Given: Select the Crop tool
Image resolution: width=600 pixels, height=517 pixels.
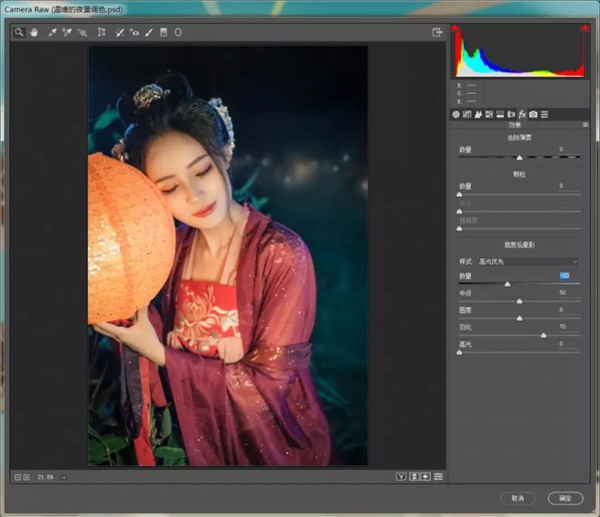Looking at the screenshot, I should click(101, 32).
